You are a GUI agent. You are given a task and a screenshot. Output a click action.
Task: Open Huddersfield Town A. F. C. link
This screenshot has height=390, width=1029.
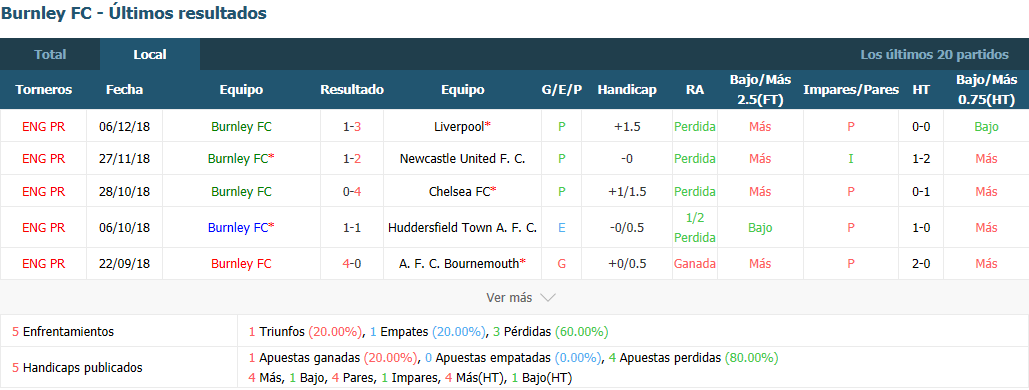click(x=462, y=227)
